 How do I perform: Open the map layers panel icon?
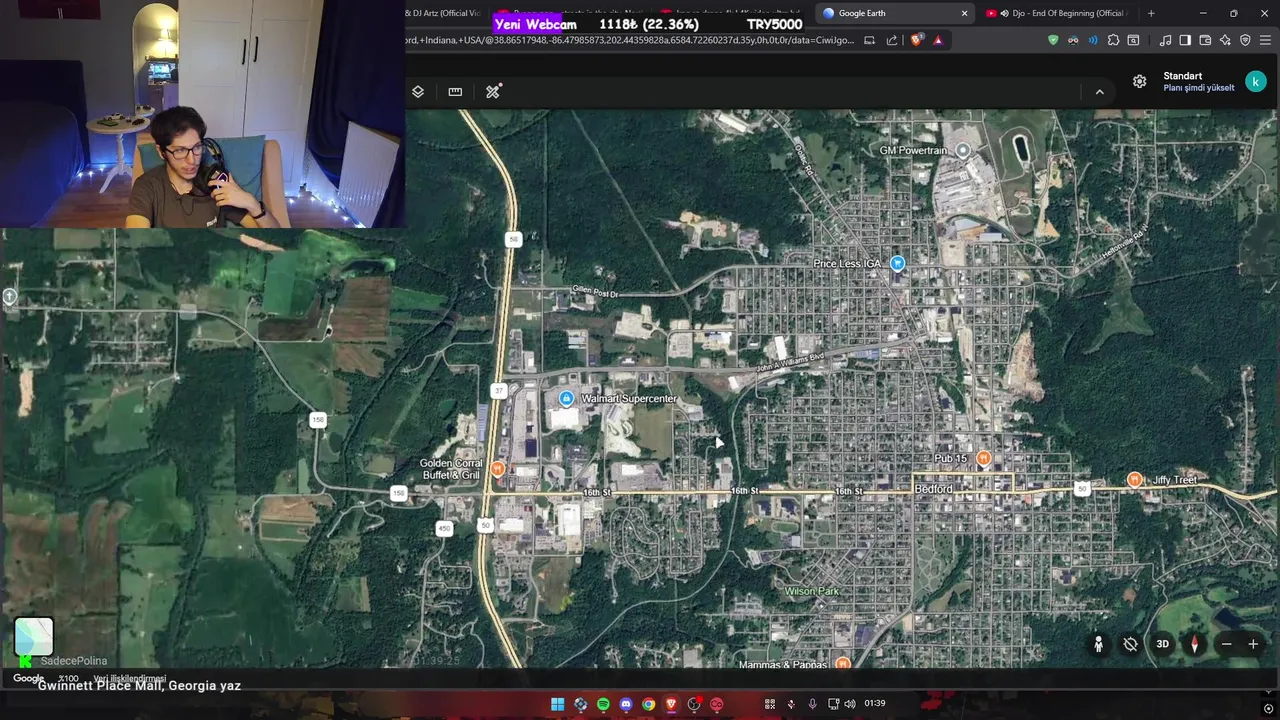click(x=418, y=91)
